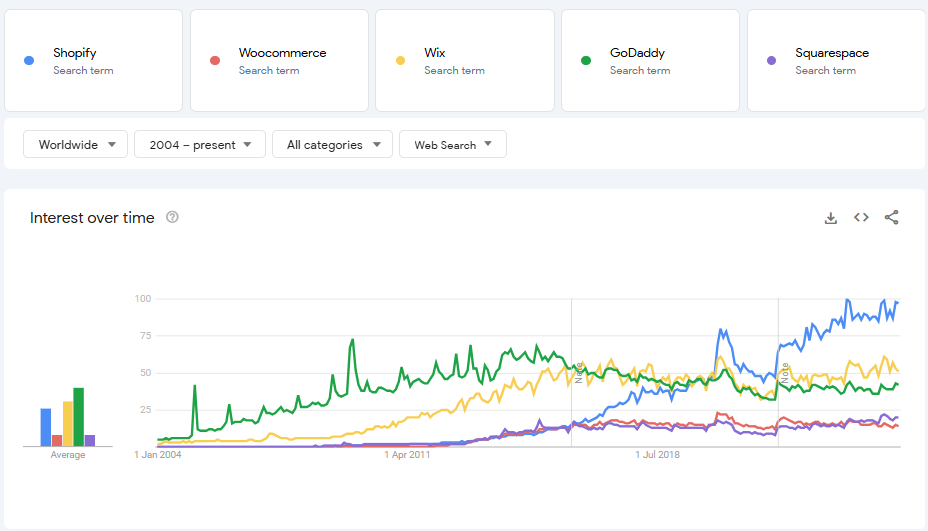Open the All categories dropdown
Screen dimensions: 928x531
332,145
